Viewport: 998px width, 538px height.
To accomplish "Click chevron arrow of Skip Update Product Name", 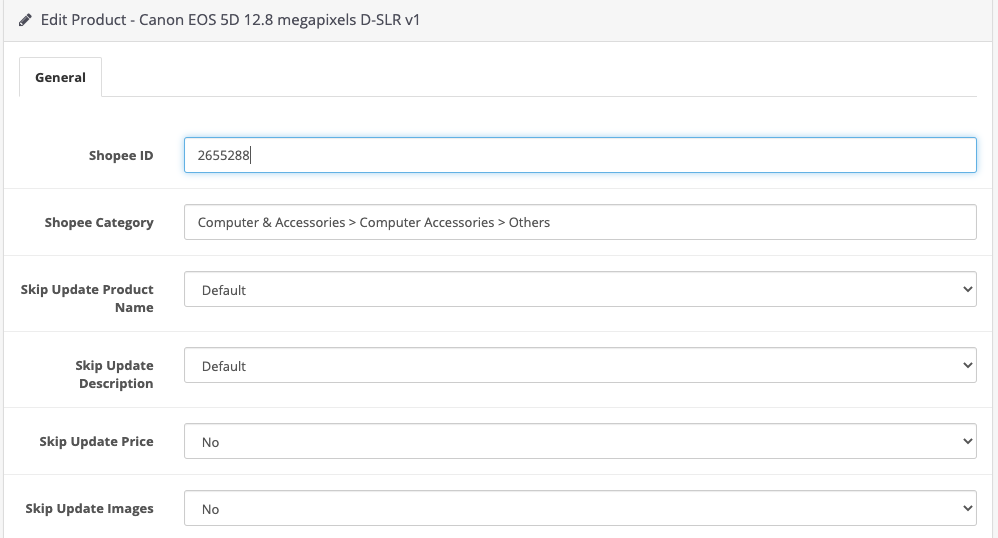I will pyautogui.click(x=966, y=289).
